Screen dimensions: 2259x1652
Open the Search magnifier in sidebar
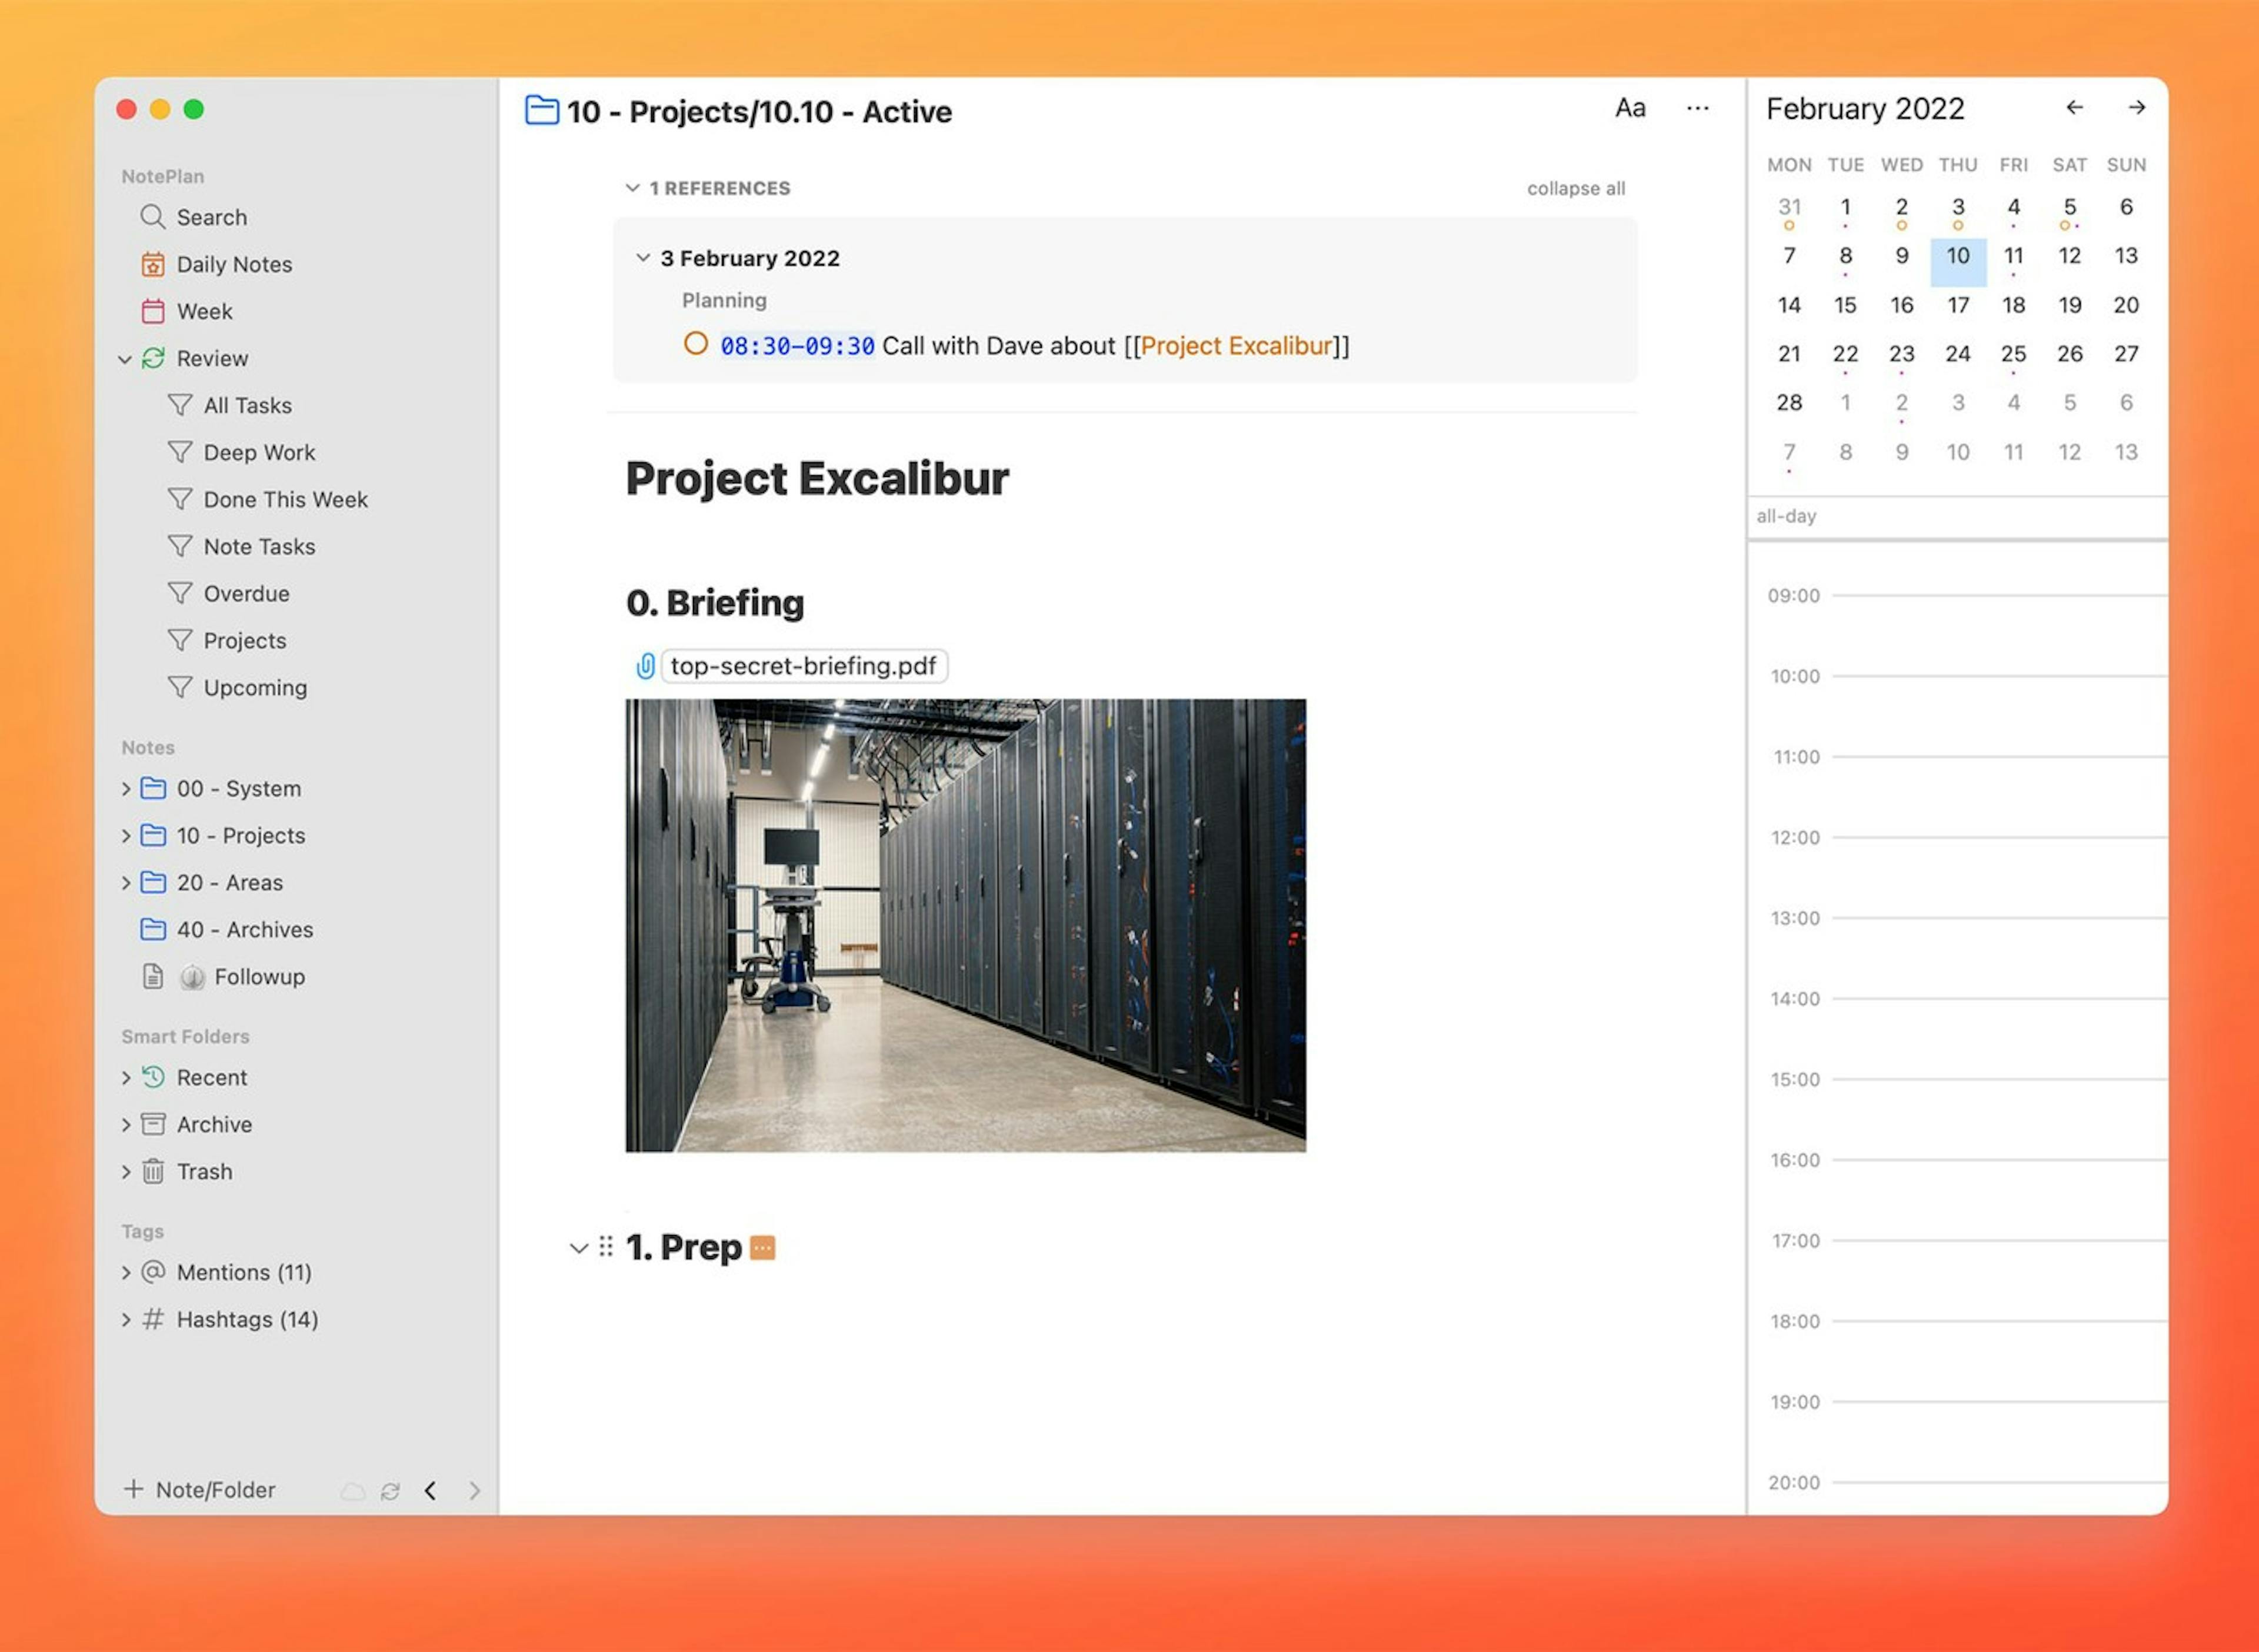tap(152, 217)
